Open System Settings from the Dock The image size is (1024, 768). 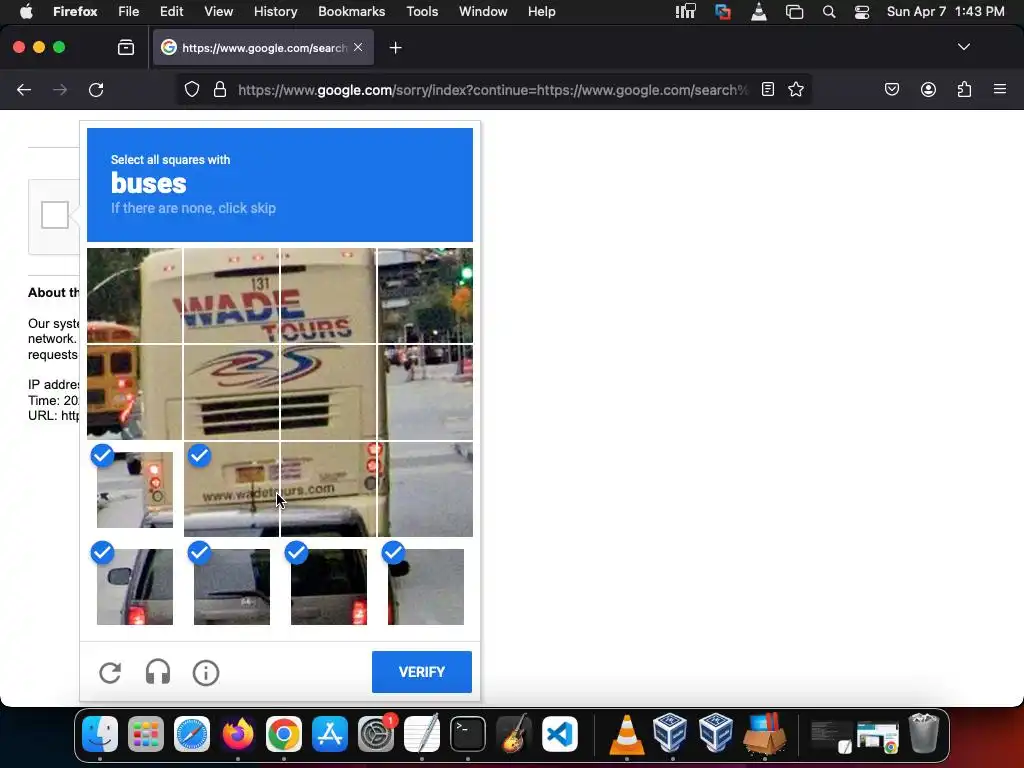click(376, 734)
